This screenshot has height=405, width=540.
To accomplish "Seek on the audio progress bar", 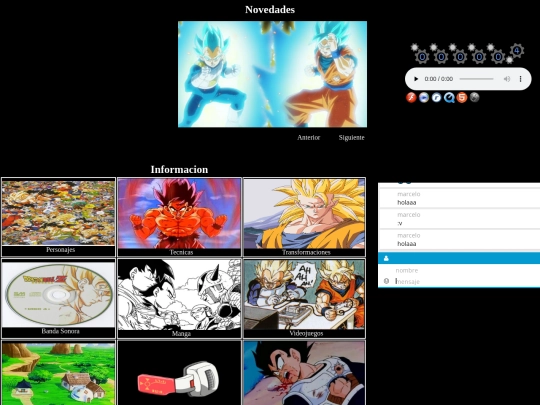I will coord(476,79).
